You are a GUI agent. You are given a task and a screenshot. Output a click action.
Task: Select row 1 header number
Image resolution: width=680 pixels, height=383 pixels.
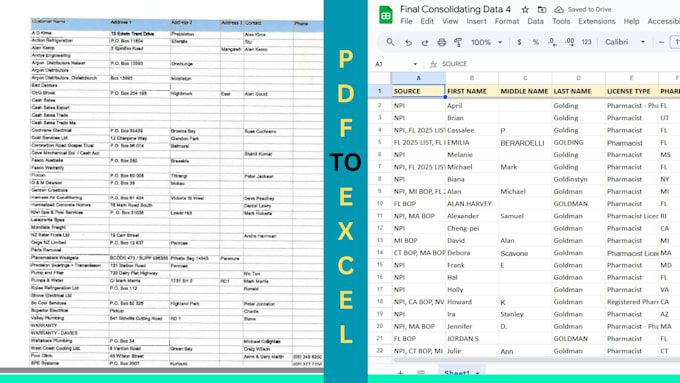(379, 91)
